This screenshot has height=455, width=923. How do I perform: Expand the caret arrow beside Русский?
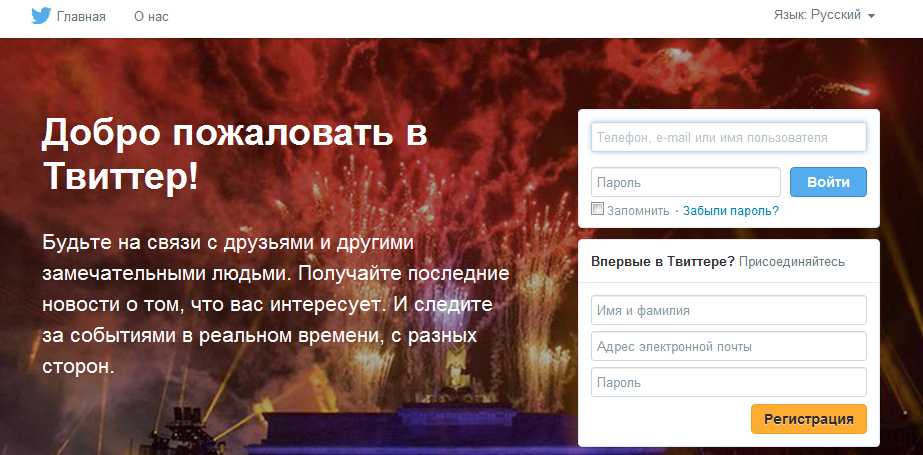(x=871, y=16)
